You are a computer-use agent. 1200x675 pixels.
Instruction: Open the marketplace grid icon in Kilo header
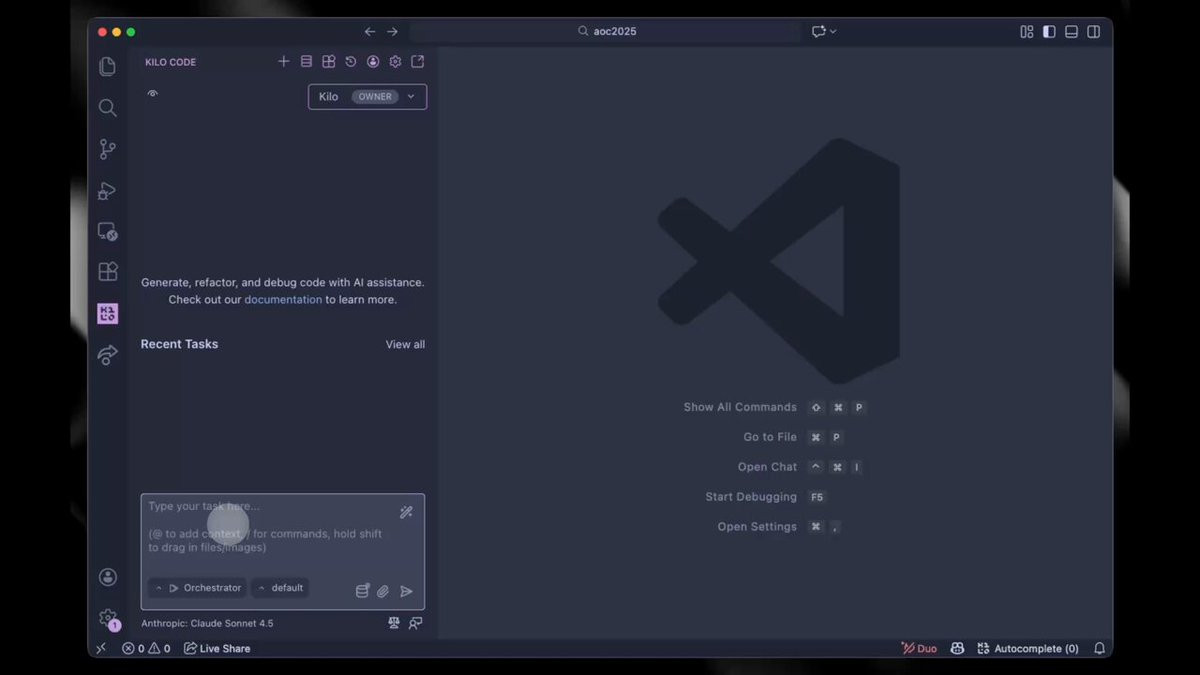[x=328, y=61]
